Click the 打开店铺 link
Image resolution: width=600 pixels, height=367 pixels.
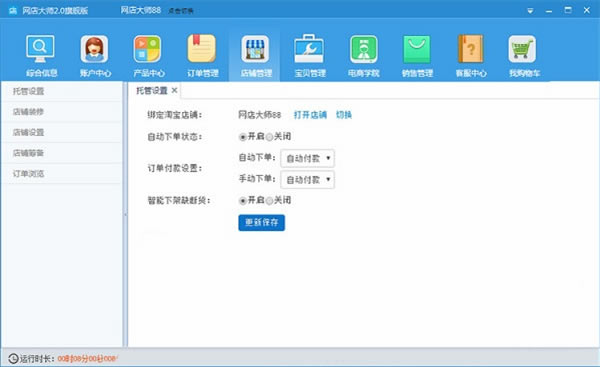pyautogui.click(x=310, y=115)
